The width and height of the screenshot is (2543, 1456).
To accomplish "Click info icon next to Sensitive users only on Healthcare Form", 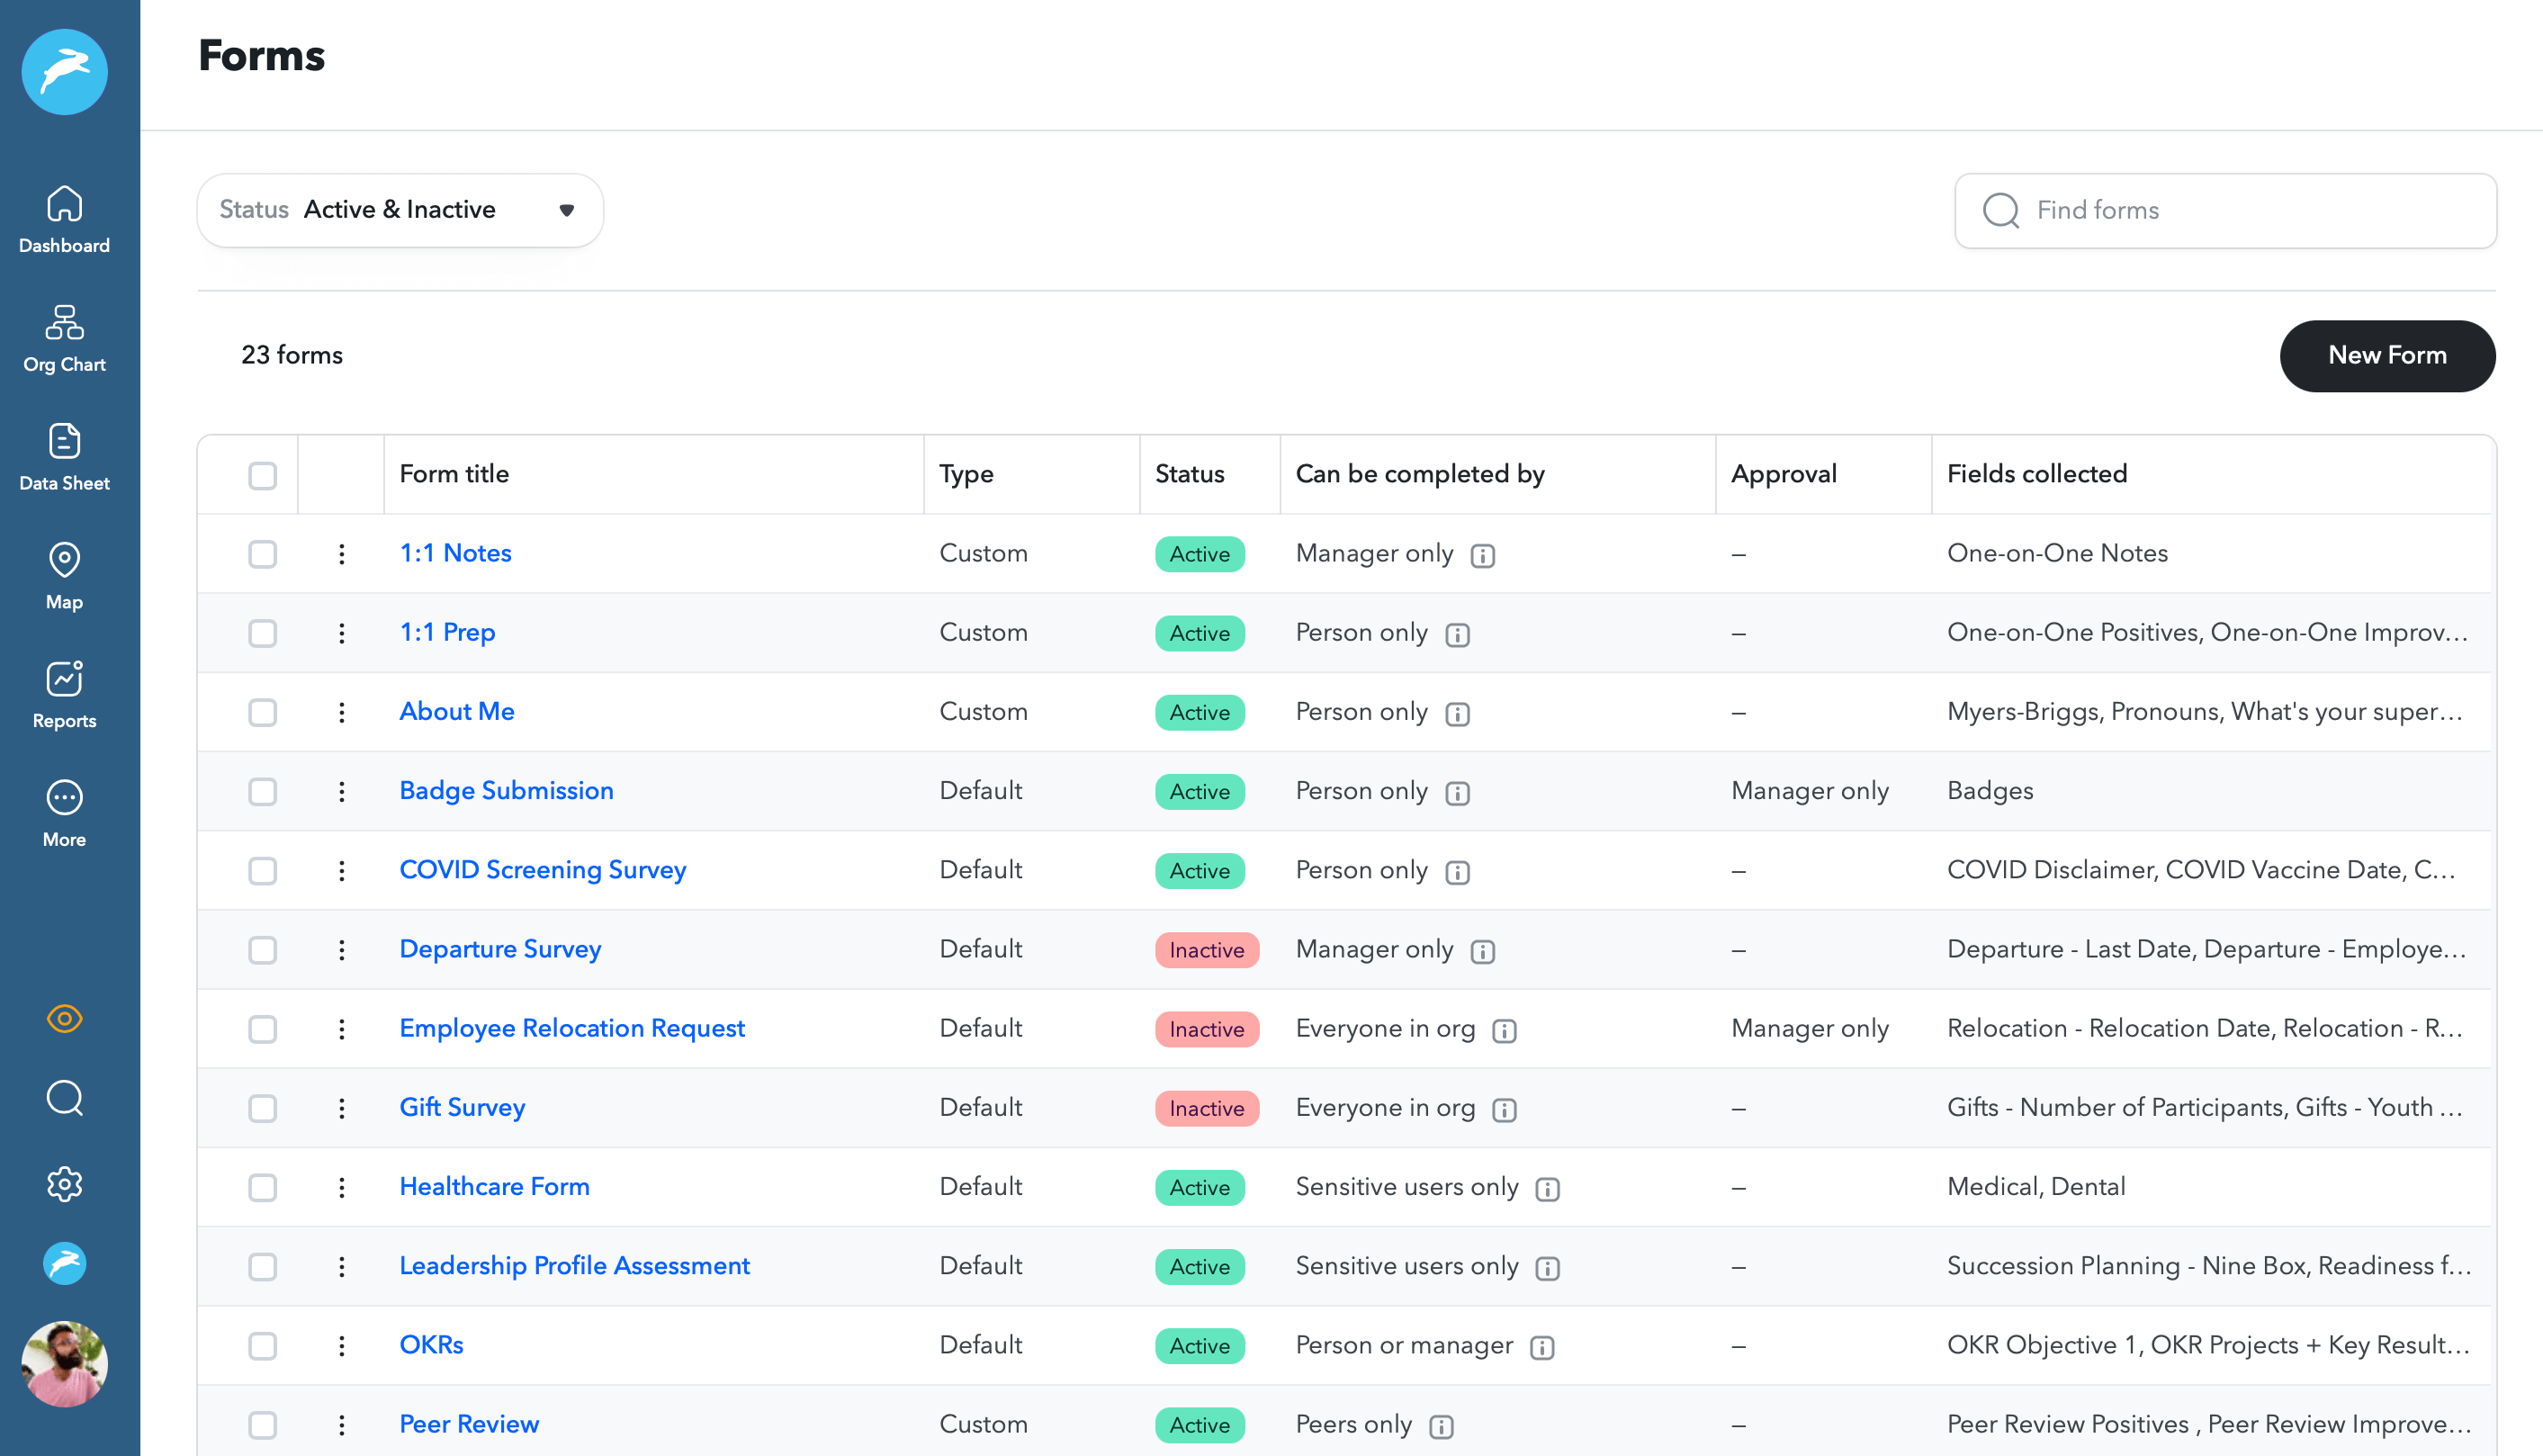I will coord(1547,1189).
